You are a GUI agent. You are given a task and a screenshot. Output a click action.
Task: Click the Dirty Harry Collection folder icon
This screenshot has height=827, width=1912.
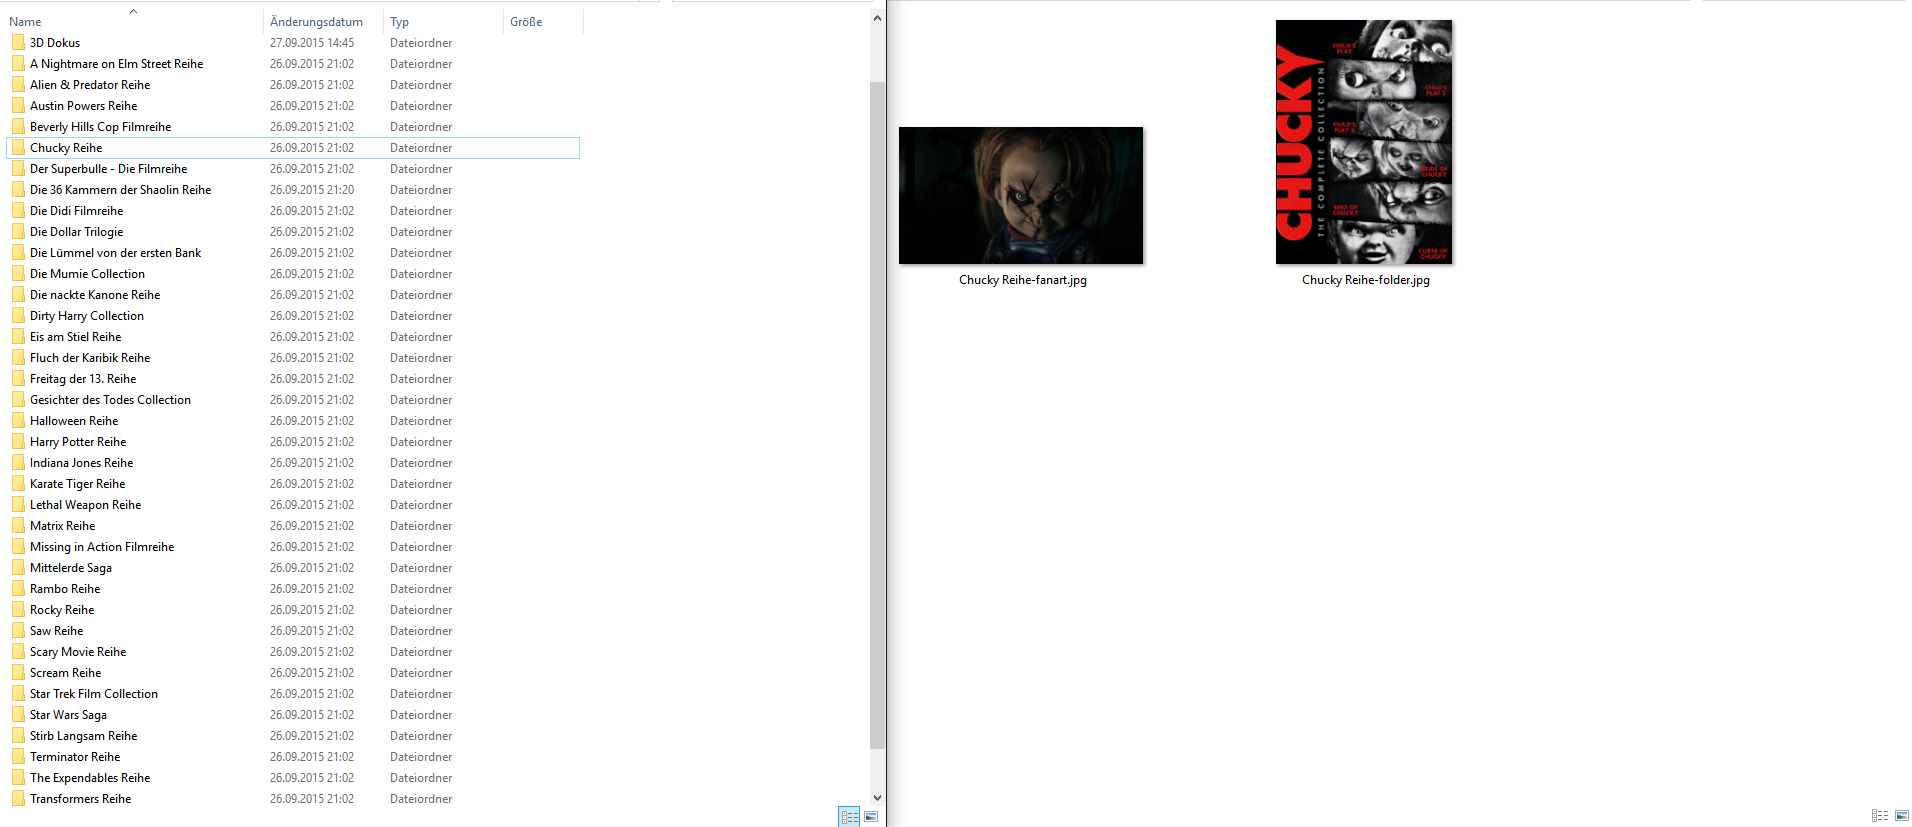tap(18, 316)
